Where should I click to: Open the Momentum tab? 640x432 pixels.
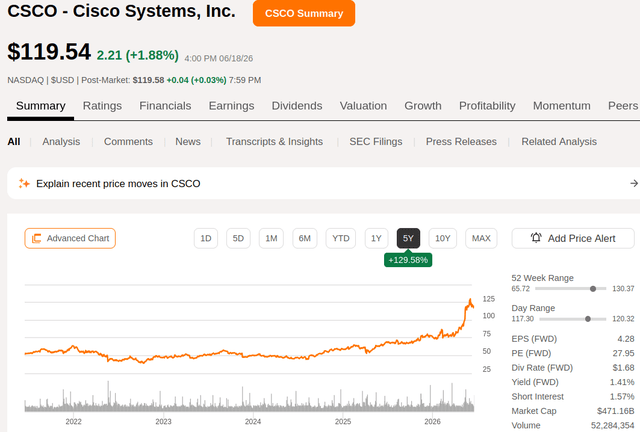[x=562, y=106]
